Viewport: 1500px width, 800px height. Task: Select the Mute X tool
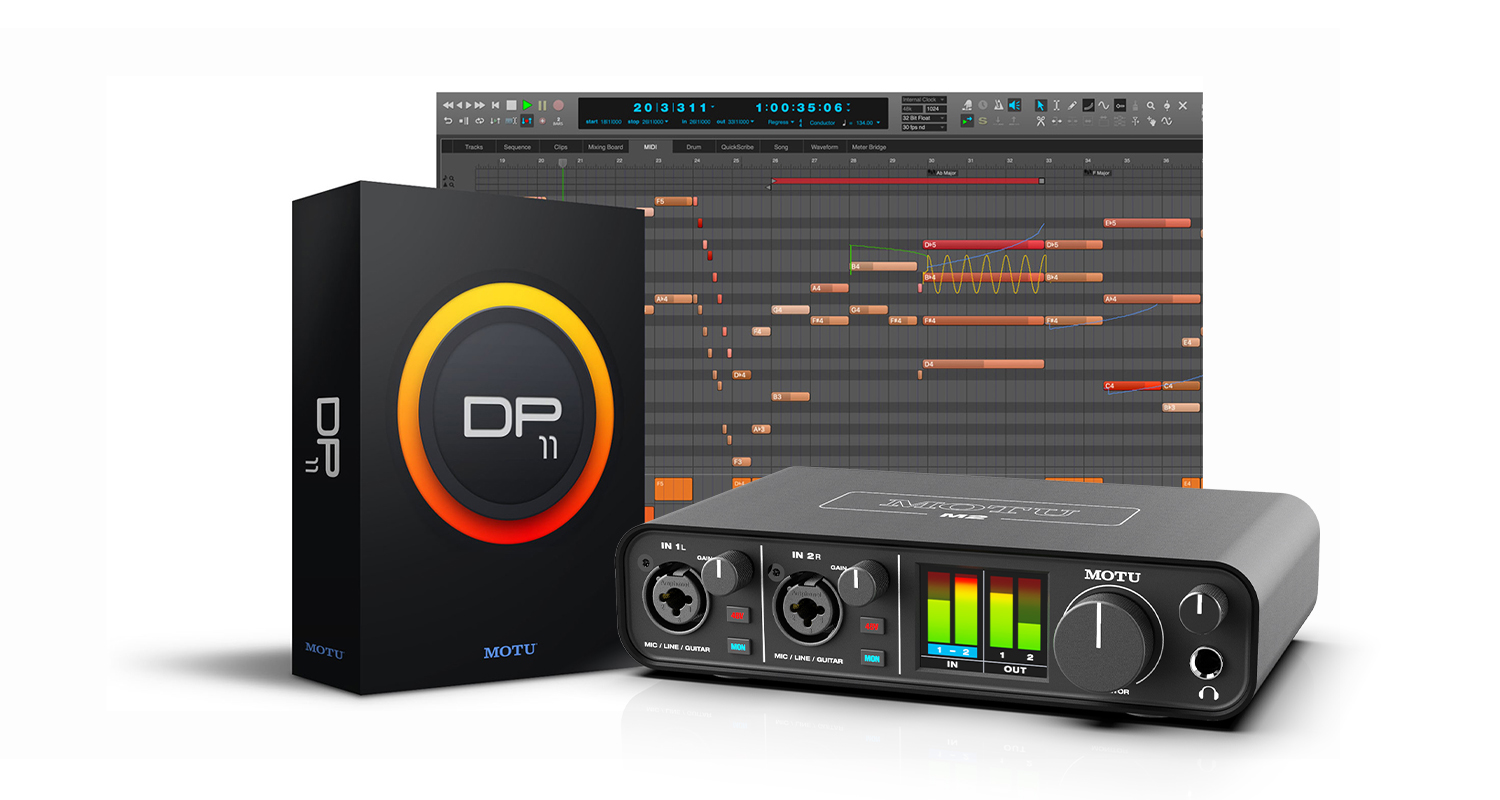pos(1183,105)
